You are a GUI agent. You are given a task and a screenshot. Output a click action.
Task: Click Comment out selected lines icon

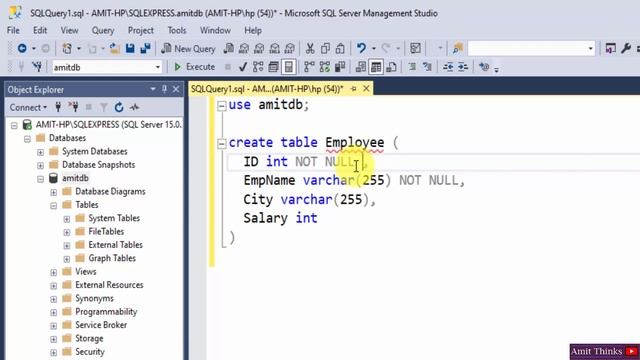click(412, 67)
